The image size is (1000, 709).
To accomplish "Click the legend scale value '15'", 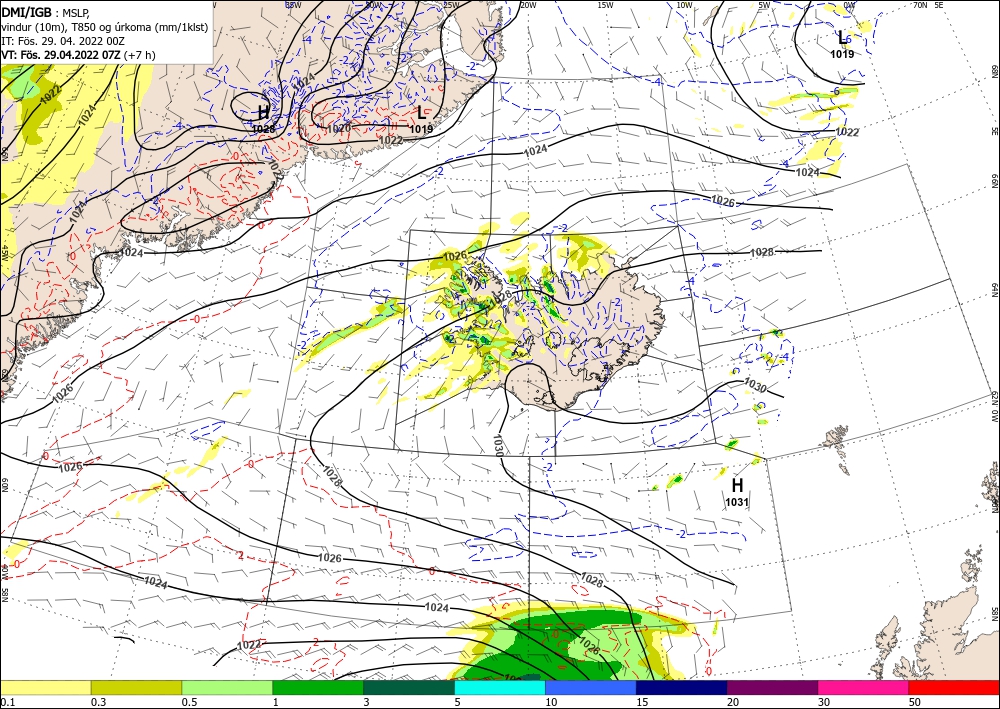I will click(x=642, y=702).
